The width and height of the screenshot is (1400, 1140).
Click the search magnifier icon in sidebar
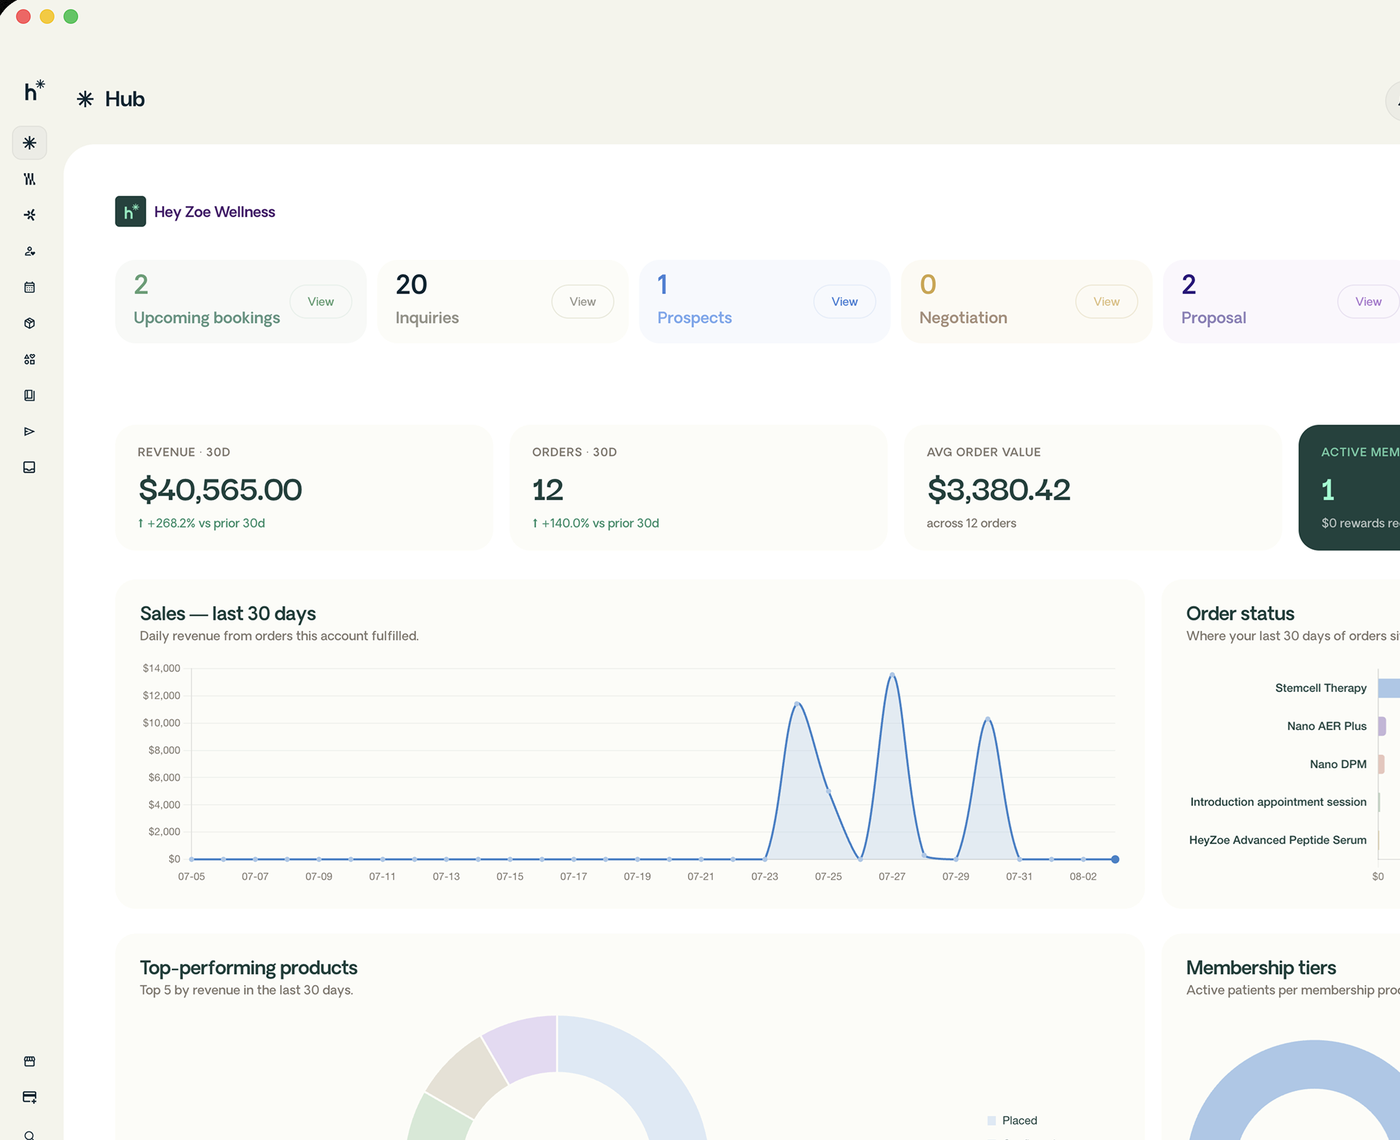point(29,1134)
